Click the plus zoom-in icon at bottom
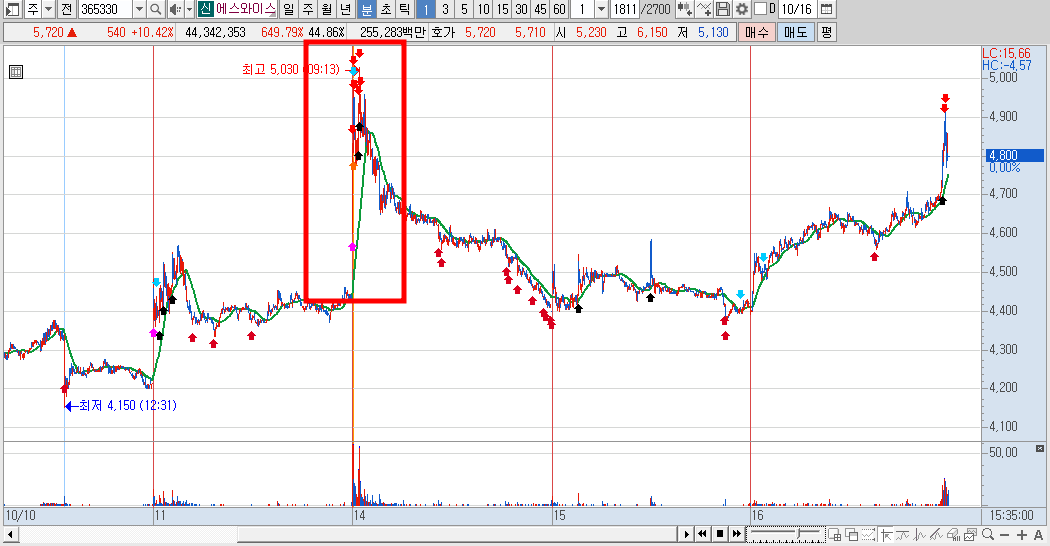 1022,534
